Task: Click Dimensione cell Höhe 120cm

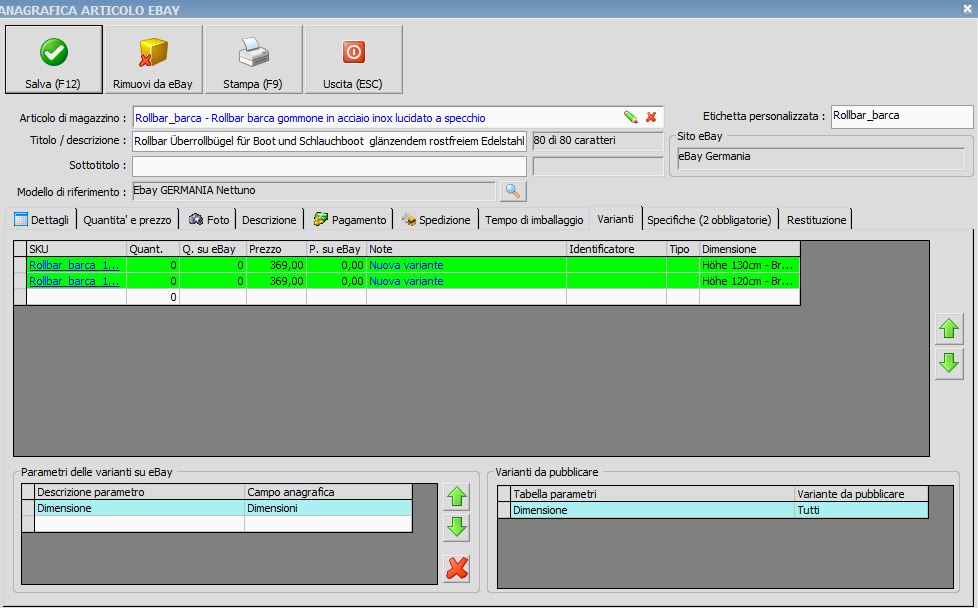Action: [749, 281]
